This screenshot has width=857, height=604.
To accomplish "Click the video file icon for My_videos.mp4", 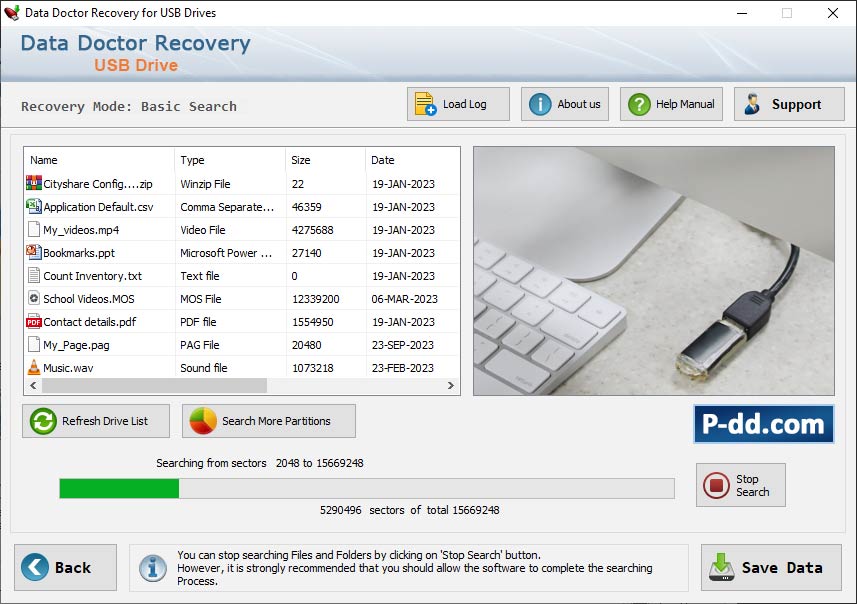I will (34, 230).
